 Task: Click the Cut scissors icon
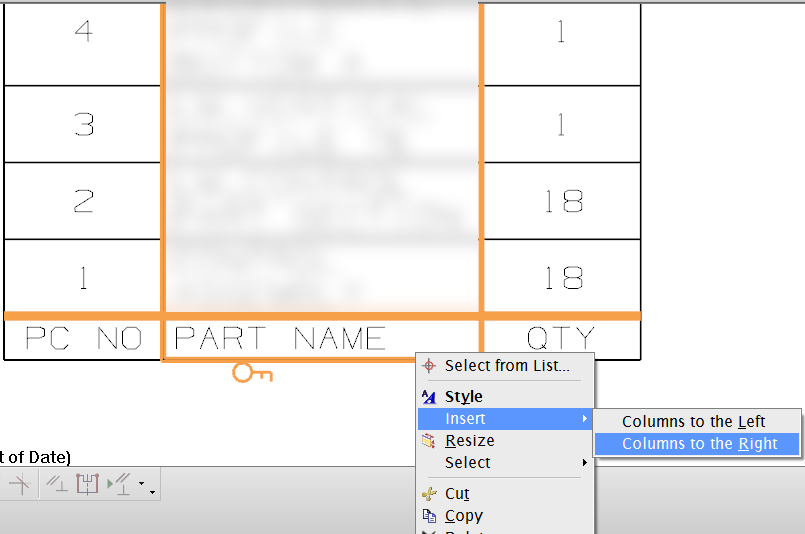coord(430,494)
